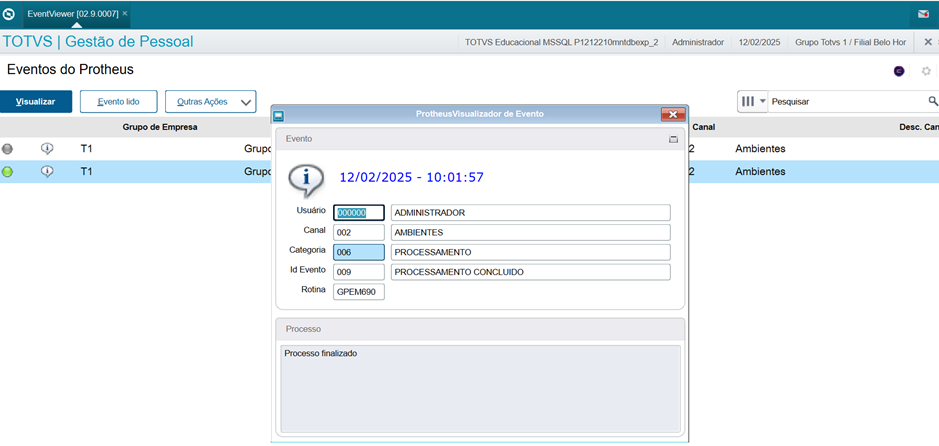
Task: Click the Administrador user in header bar
Action: (698, 42)
